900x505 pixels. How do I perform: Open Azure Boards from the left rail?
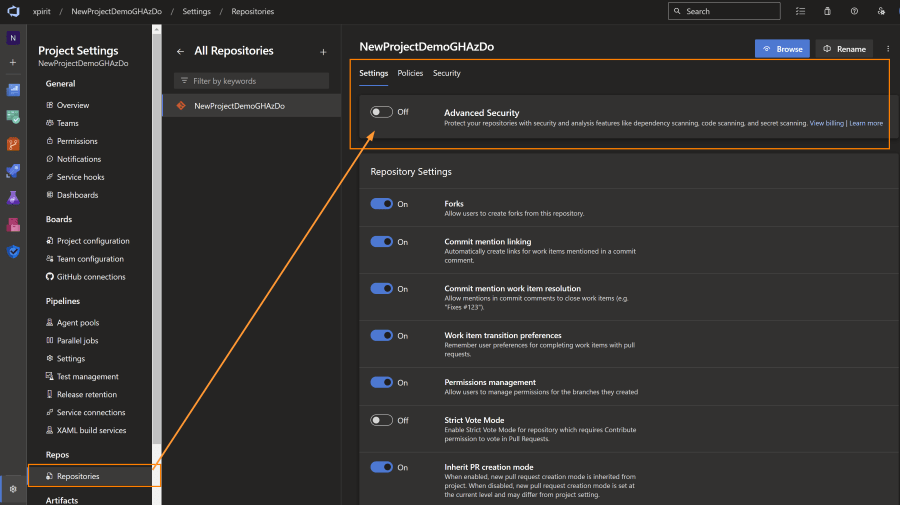13,116
